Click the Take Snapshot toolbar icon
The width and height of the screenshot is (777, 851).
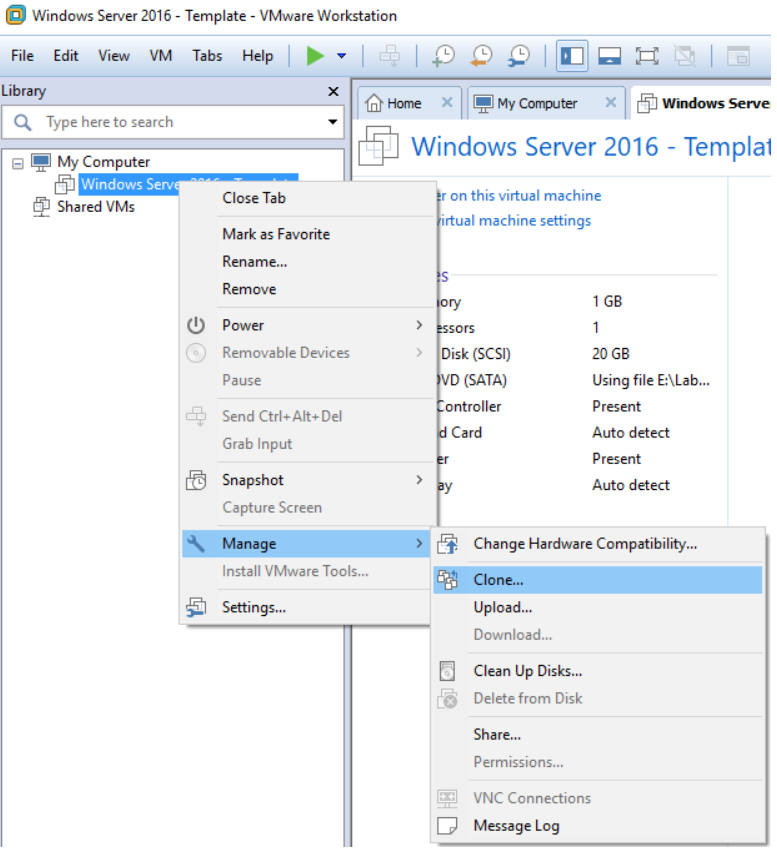pos(443,56)
